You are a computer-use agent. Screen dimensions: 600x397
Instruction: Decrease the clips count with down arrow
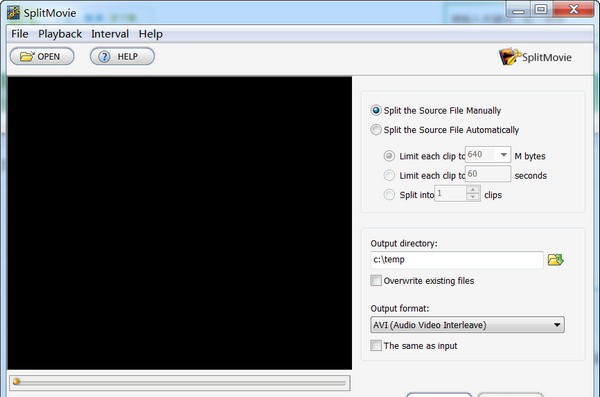tap(473, 197)
